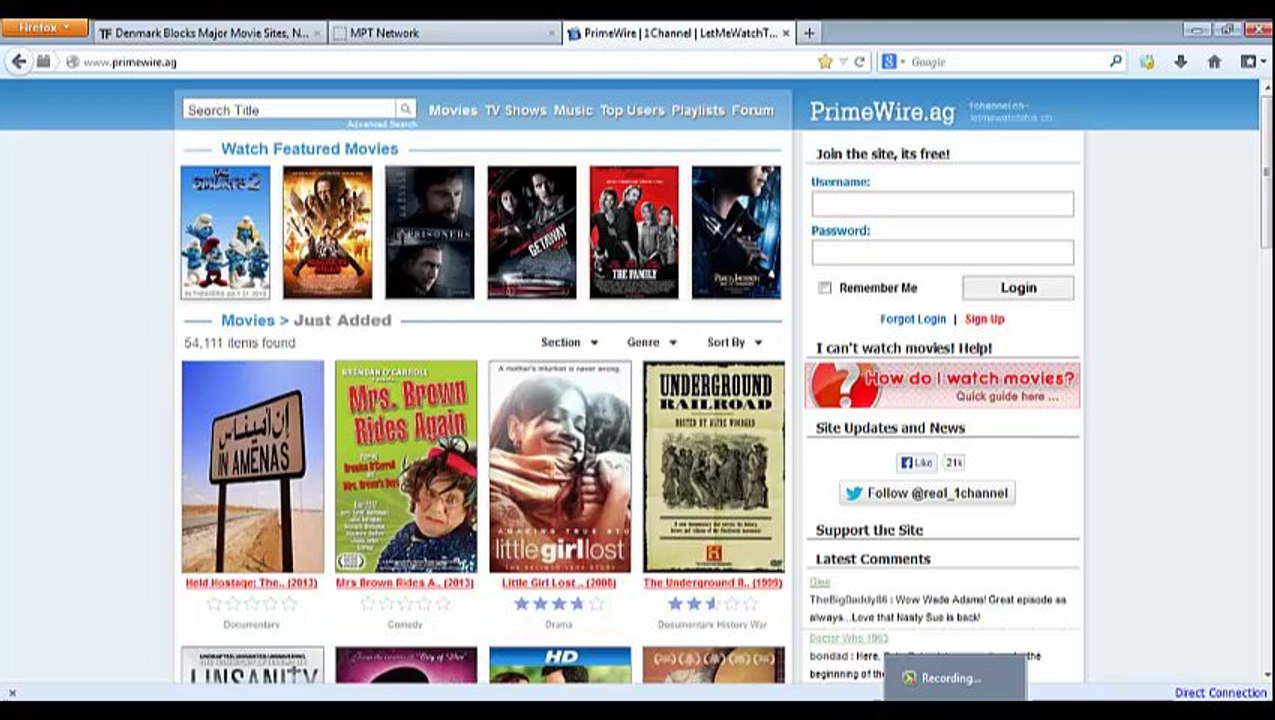
Task: Expand the Section dropdown
Action: tap(569, 342)
